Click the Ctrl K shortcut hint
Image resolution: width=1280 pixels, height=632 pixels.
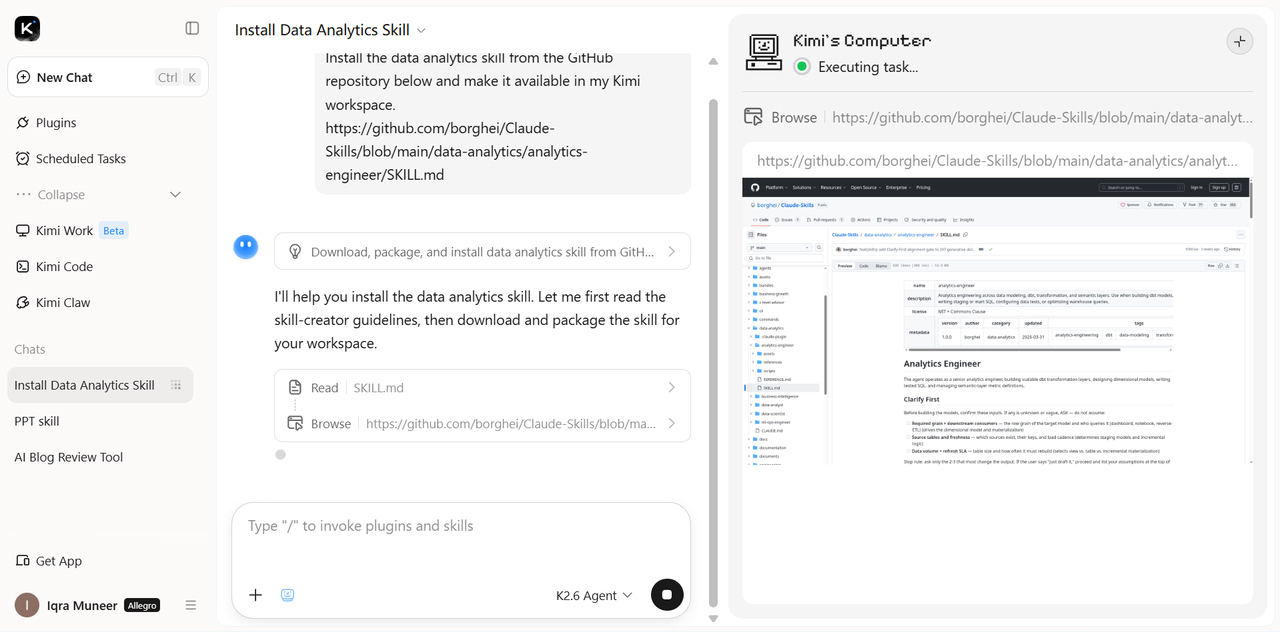[x=179, y=77]
